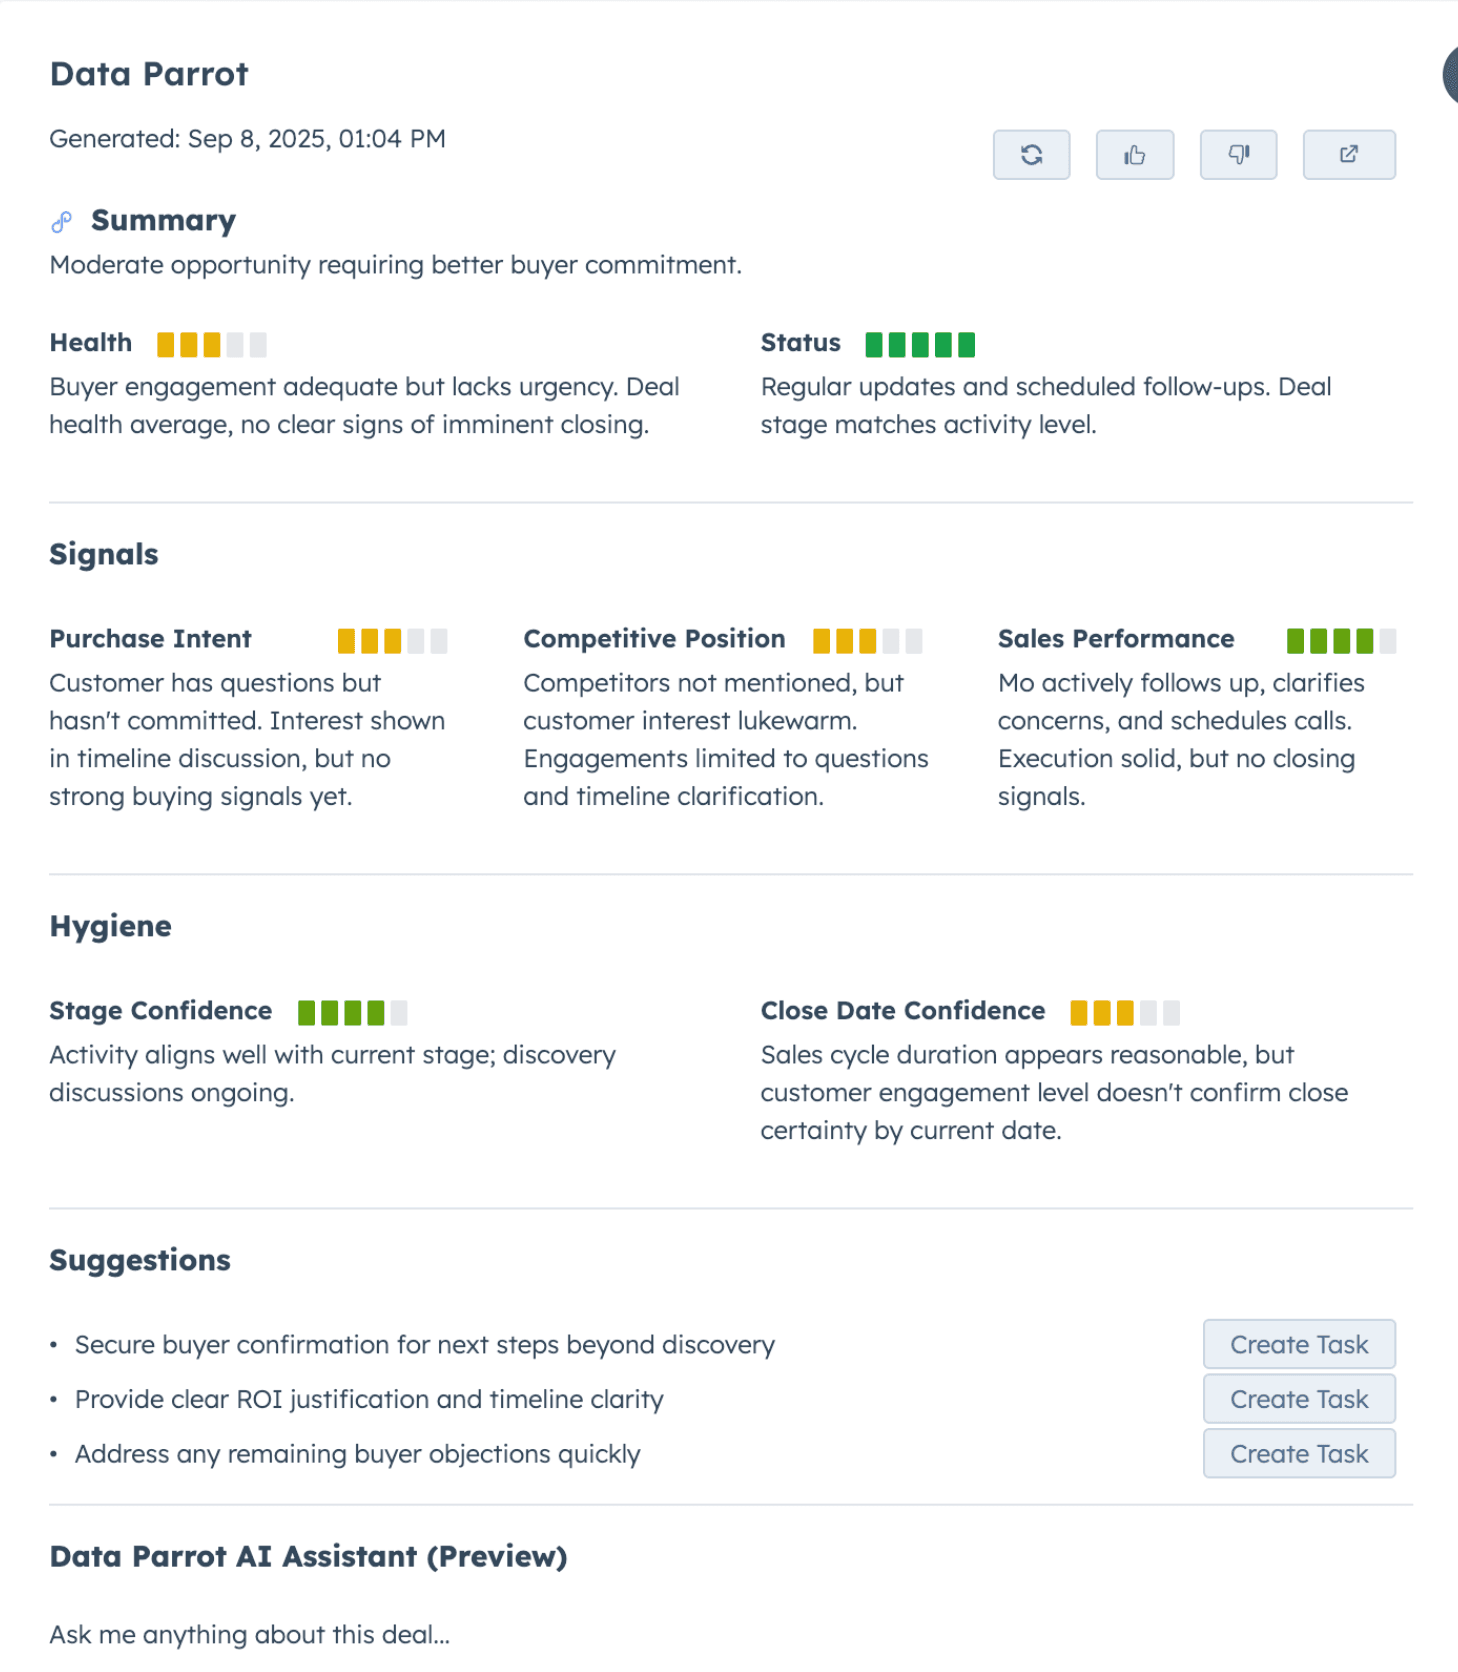
Task: Select the Close Date Confidence rating bar
Action: 1125,1012
